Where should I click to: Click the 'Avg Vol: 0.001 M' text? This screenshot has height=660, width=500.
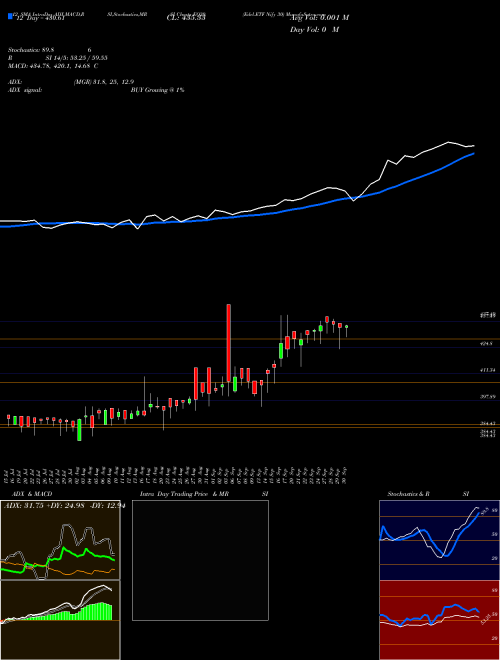click(319, 18)
